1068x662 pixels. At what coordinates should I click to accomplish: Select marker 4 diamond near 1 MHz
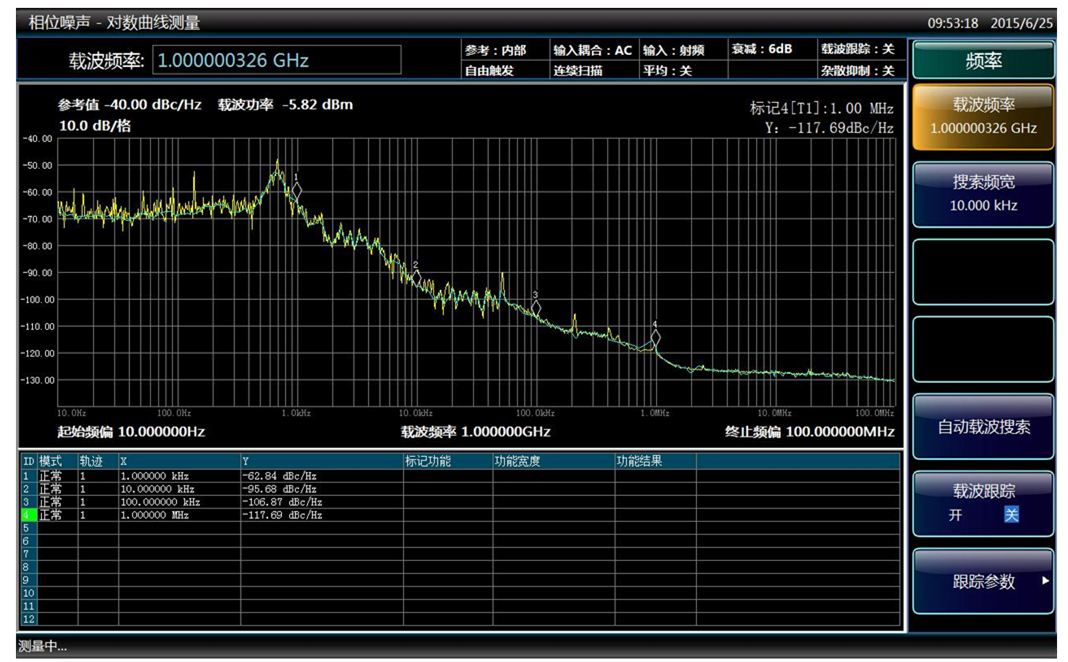coord(655,337)
